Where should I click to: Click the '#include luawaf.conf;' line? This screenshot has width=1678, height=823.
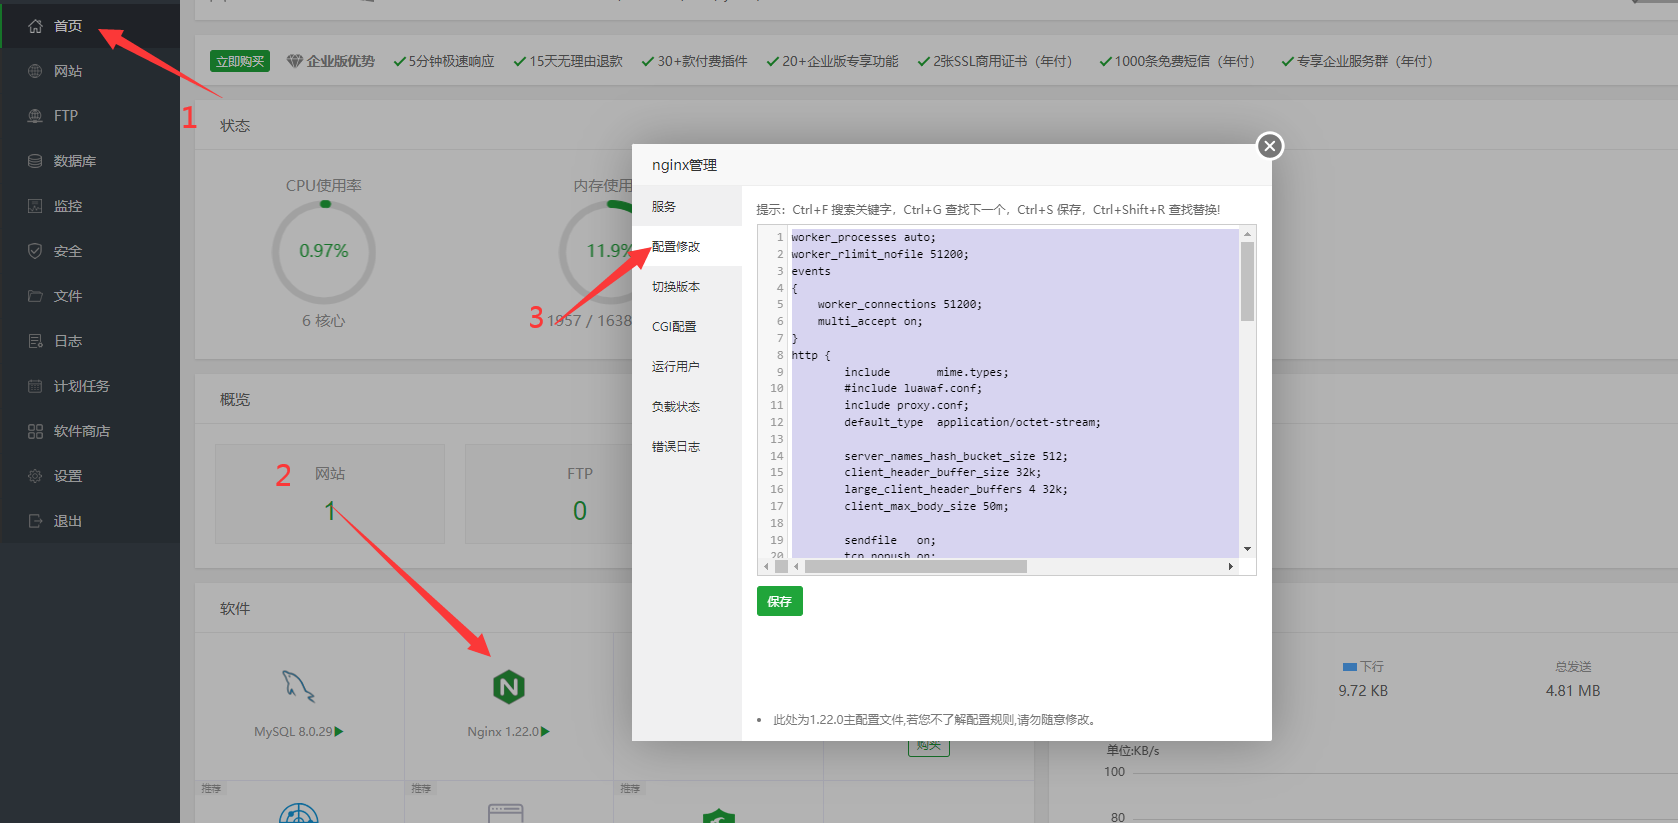point(913,389)
